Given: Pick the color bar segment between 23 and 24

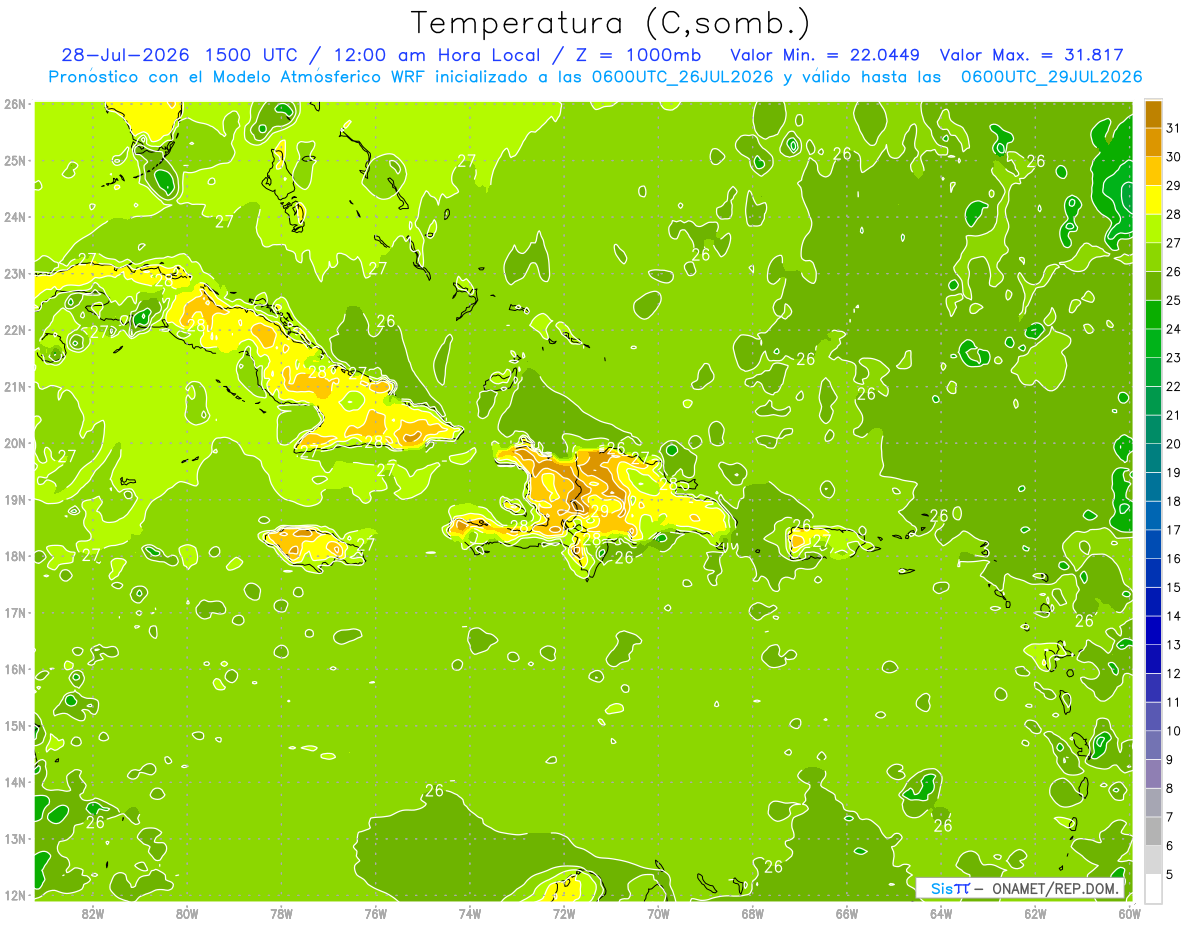Looking at the screenshot, I should pos(1153,343).
